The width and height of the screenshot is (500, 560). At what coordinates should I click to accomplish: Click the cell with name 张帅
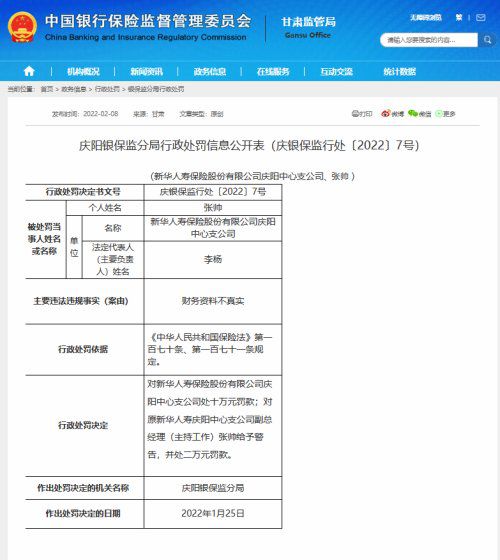pos(213,208)
